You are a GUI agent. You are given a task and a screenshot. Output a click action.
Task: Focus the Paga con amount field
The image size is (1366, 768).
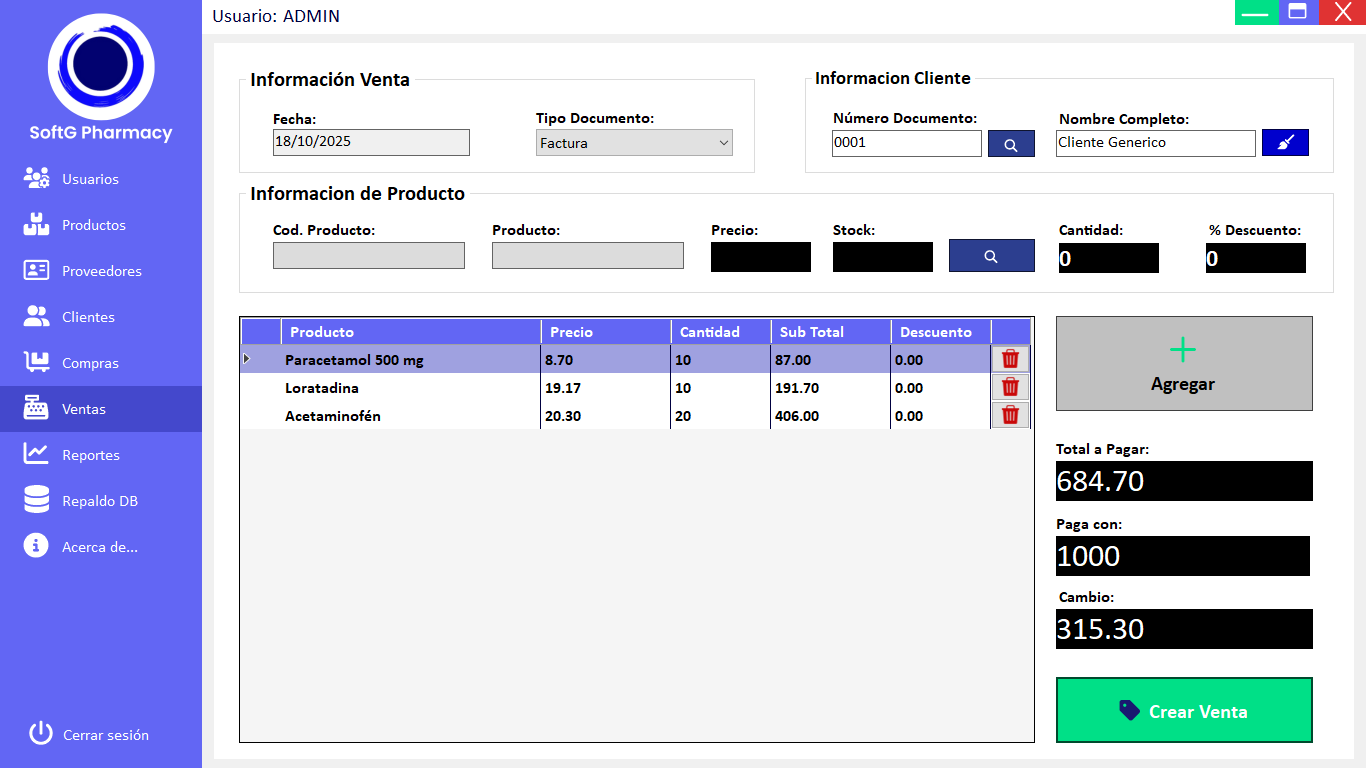(1182, 556)
